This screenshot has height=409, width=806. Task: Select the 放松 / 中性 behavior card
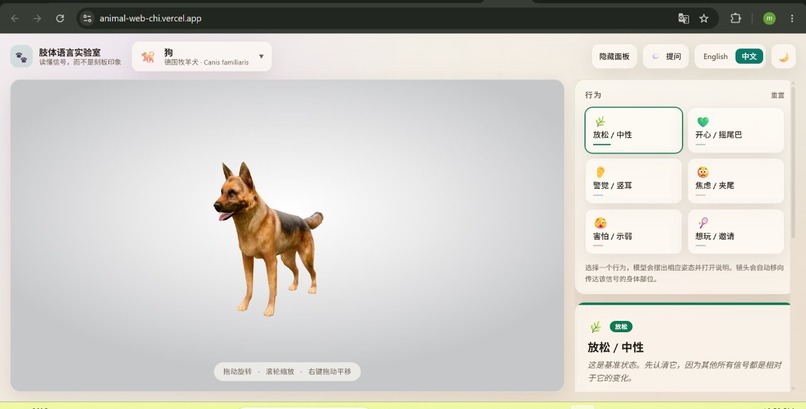(633, 130)
